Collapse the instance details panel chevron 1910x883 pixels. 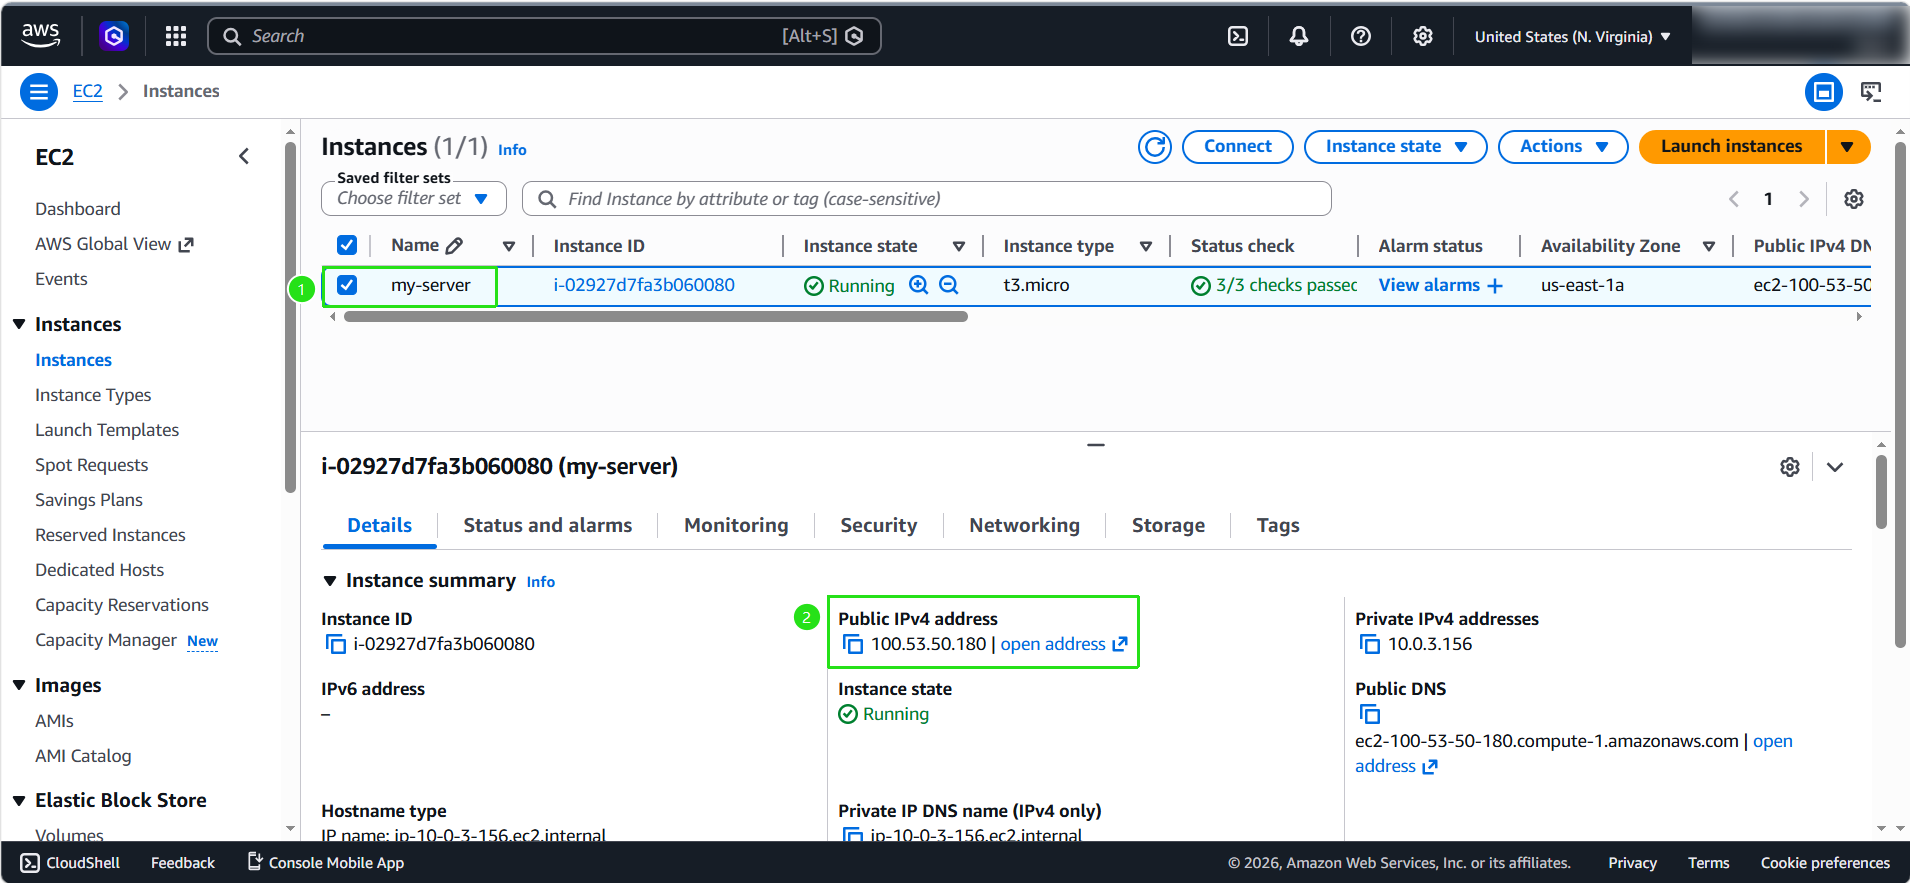1835,467
